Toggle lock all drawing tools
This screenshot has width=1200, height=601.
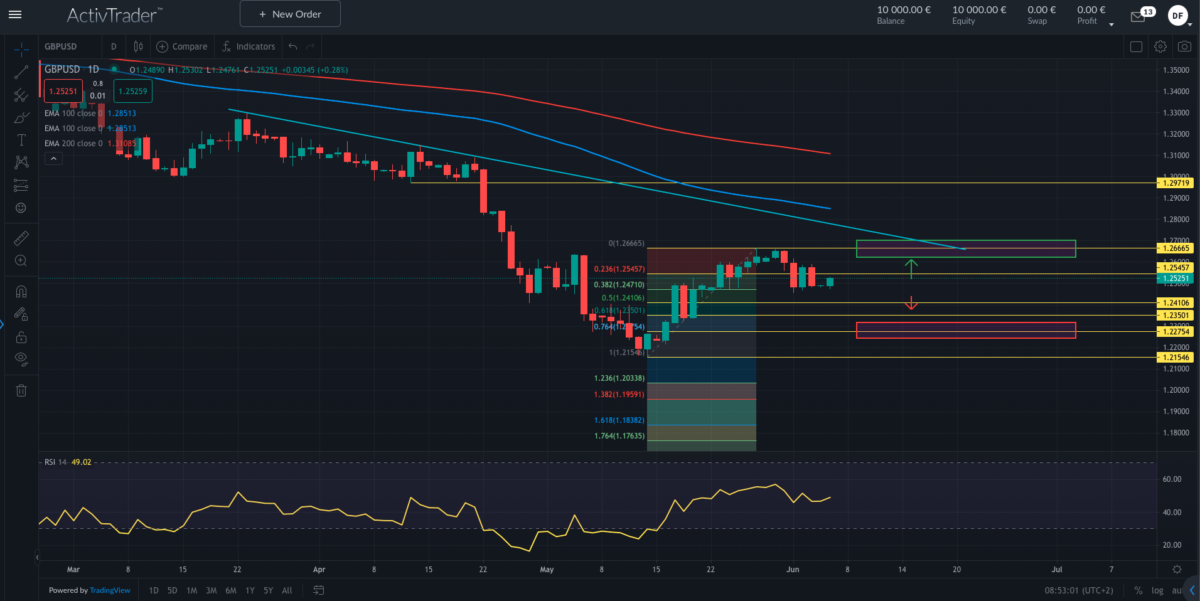20,337
